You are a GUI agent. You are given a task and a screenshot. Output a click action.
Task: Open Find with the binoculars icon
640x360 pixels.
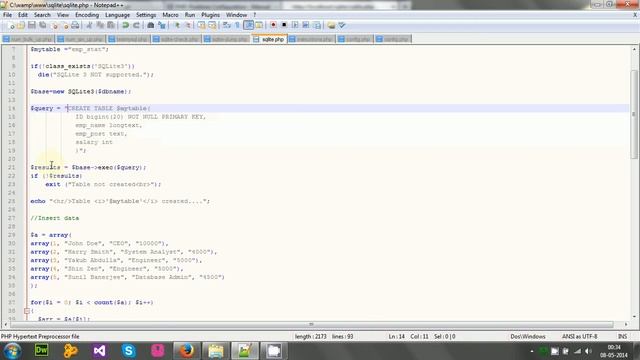pyautogui.click(x=151, y=25)
